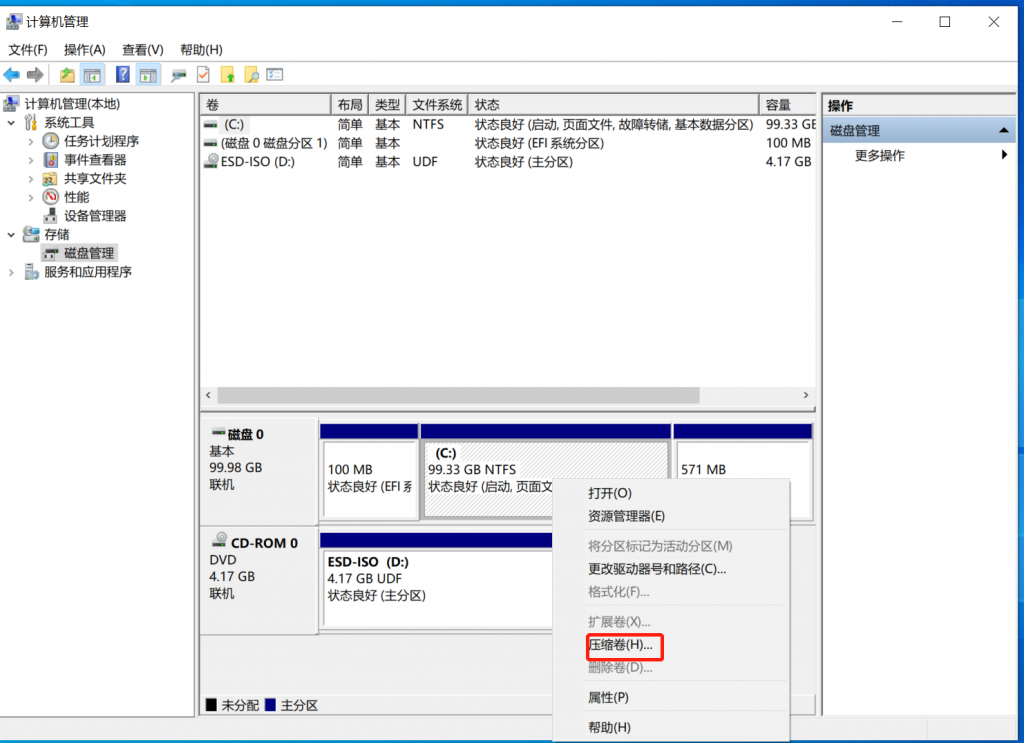
Task: Expand the 服务和应用程序 tree branch
Action: [x=9, y=271]
